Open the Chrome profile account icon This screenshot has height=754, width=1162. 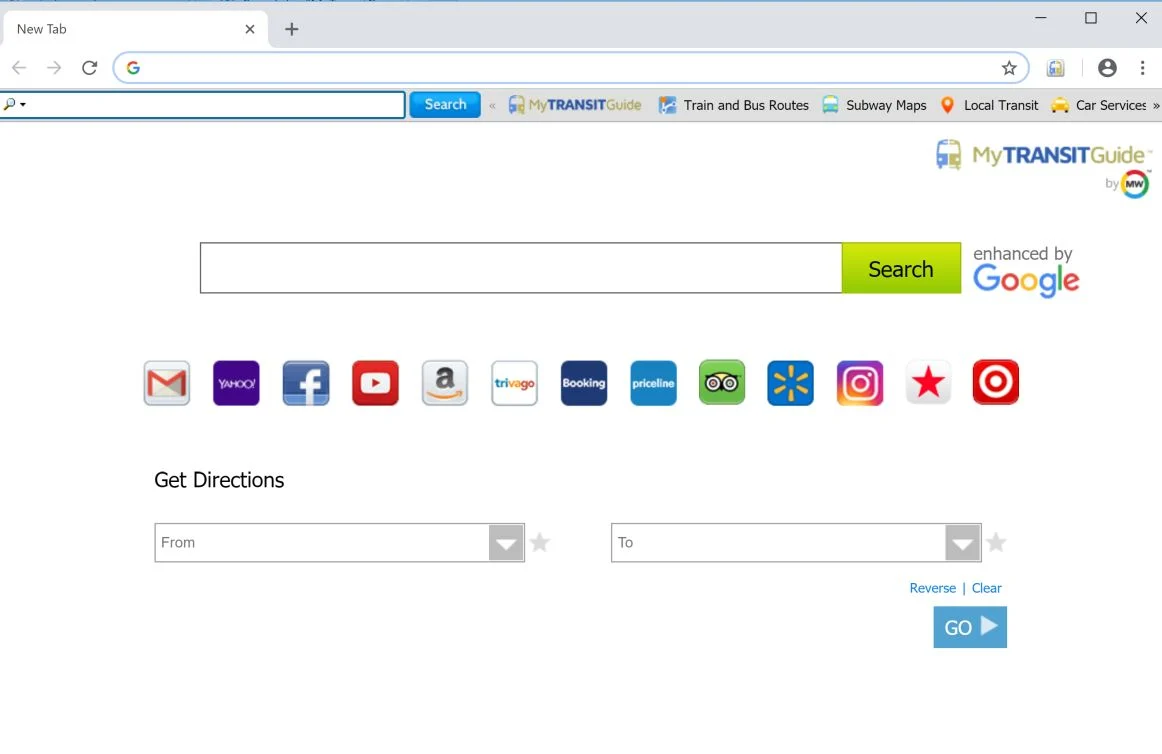pos(1107,68)
